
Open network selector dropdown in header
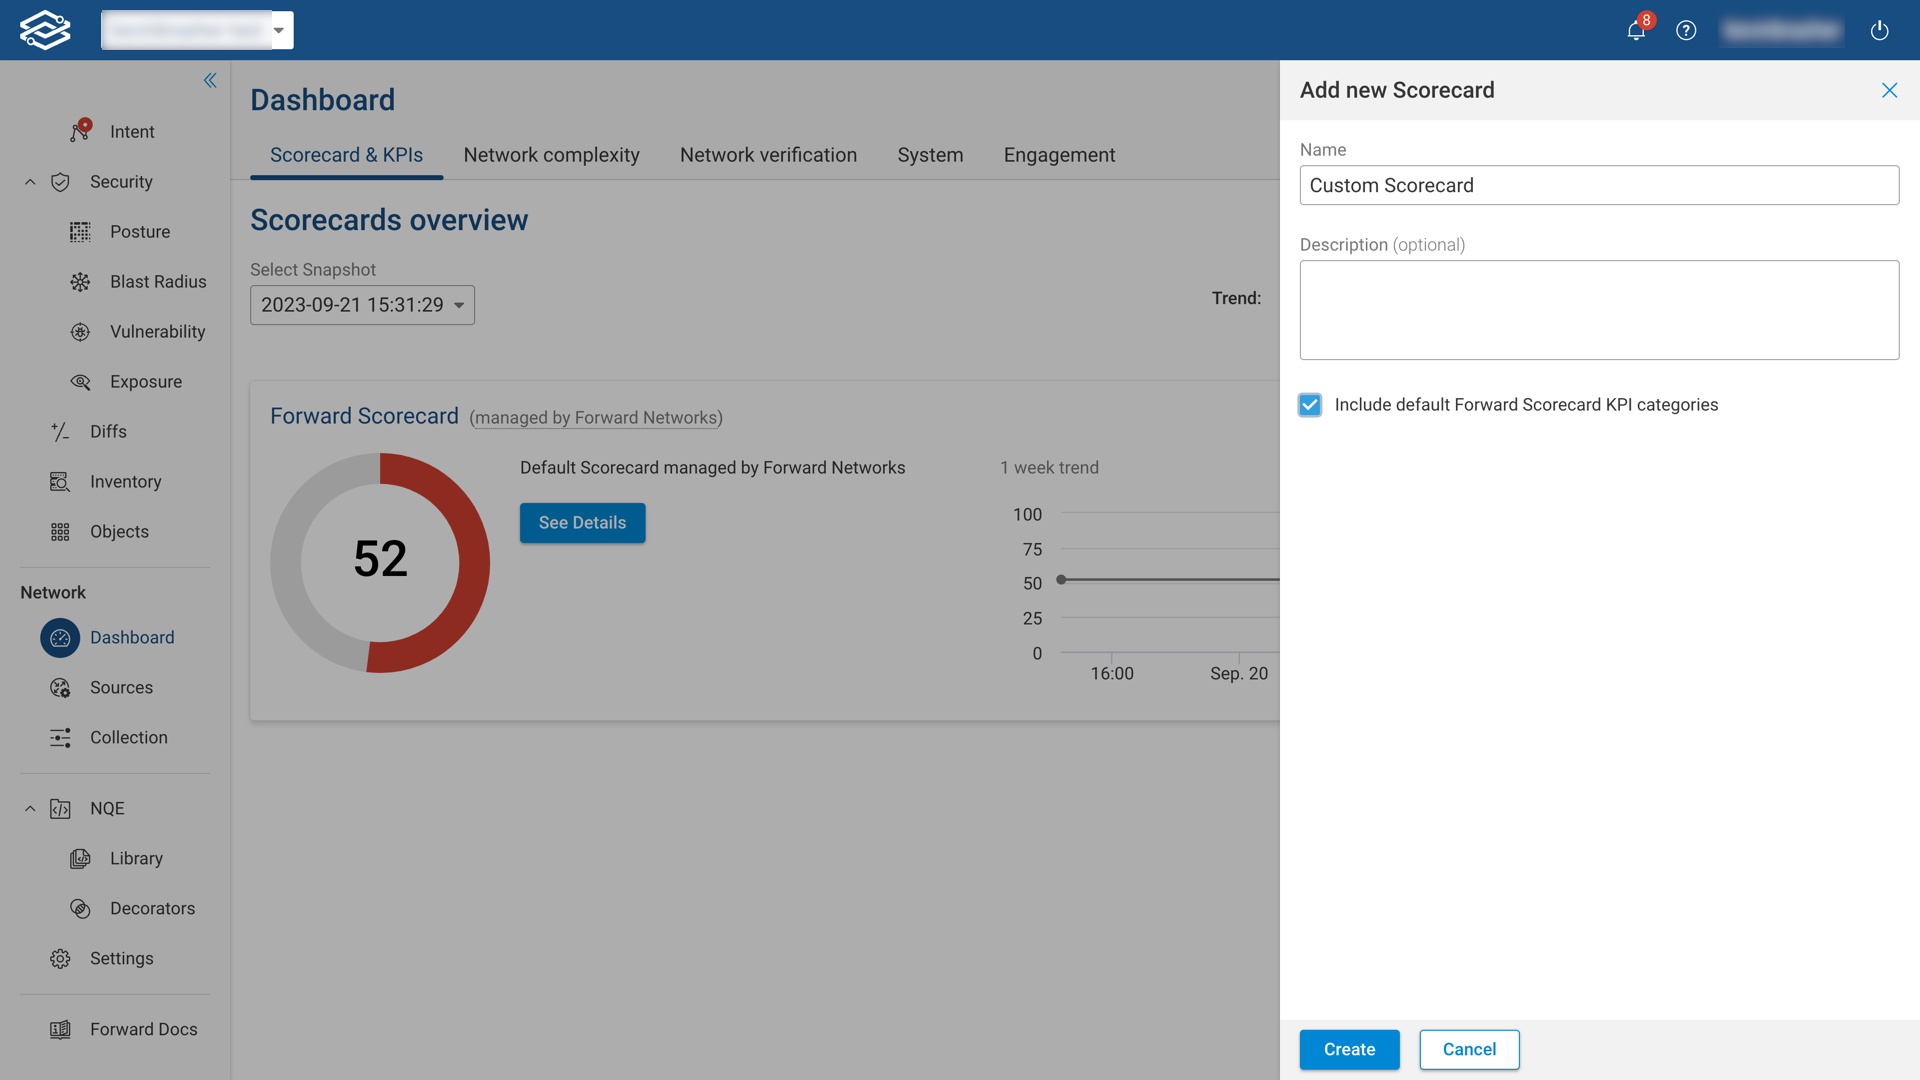279,30
